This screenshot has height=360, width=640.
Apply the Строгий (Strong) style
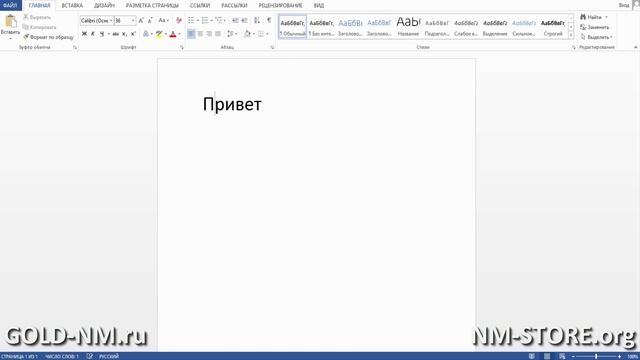[553, 27]
